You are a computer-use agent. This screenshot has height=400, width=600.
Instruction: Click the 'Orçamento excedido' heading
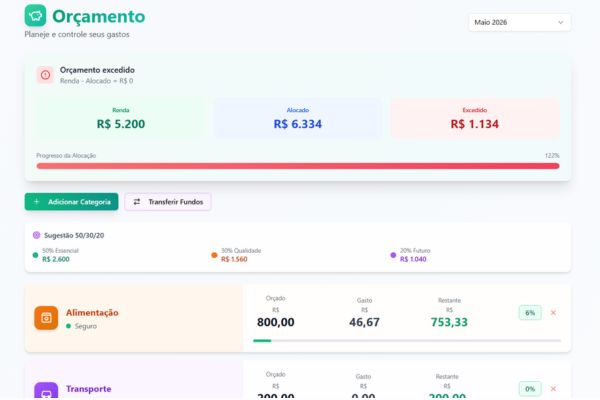tap(97, 70)
